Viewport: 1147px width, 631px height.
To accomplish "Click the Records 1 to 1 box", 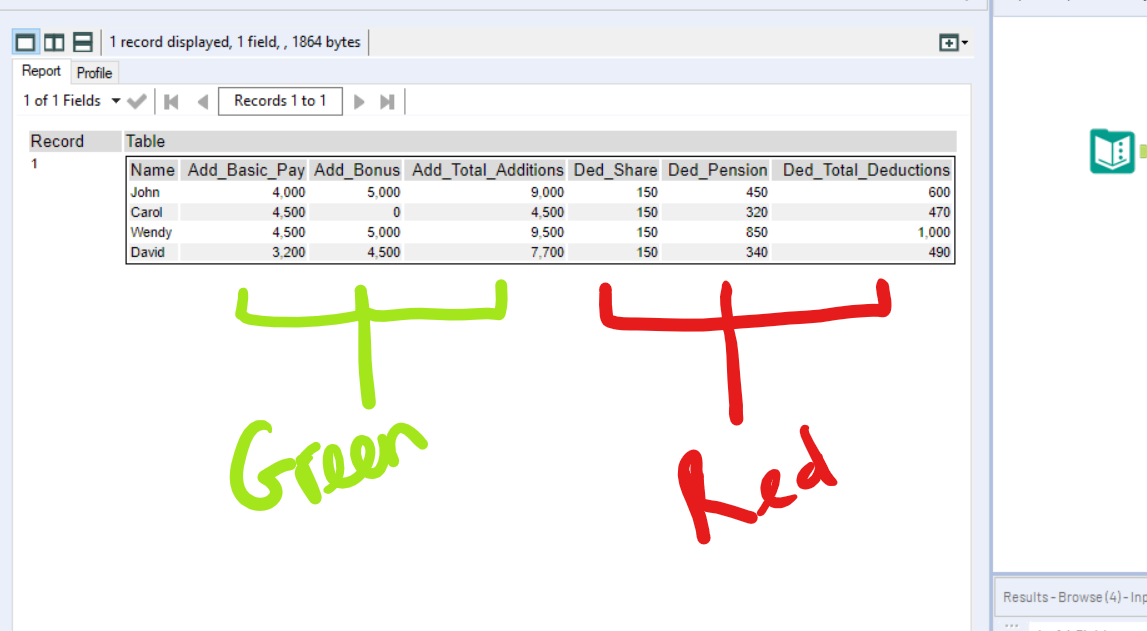I will pos(280,101).
